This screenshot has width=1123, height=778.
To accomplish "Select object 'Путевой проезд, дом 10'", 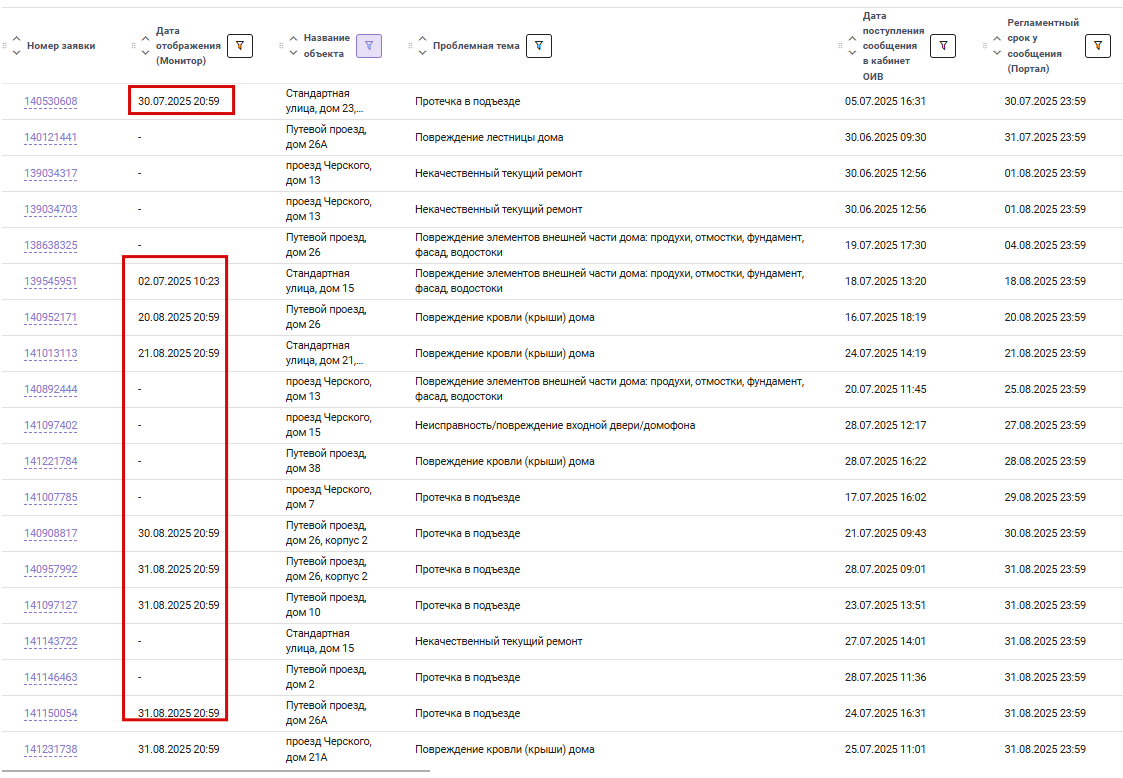I will tap(327, 605).
